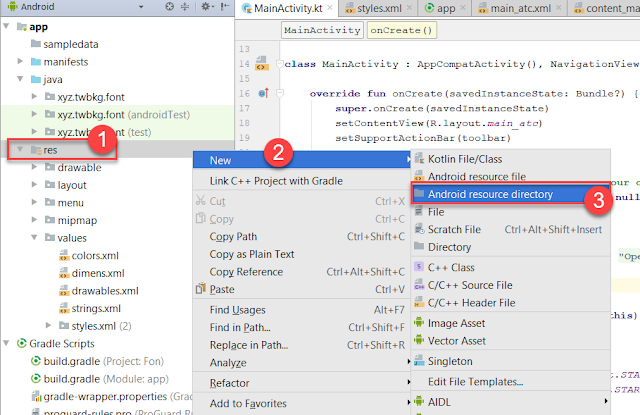This screenshot has height=415, width=640.
Task: Choose Link C++ Project with Gradle
Action: pos(302,181)
